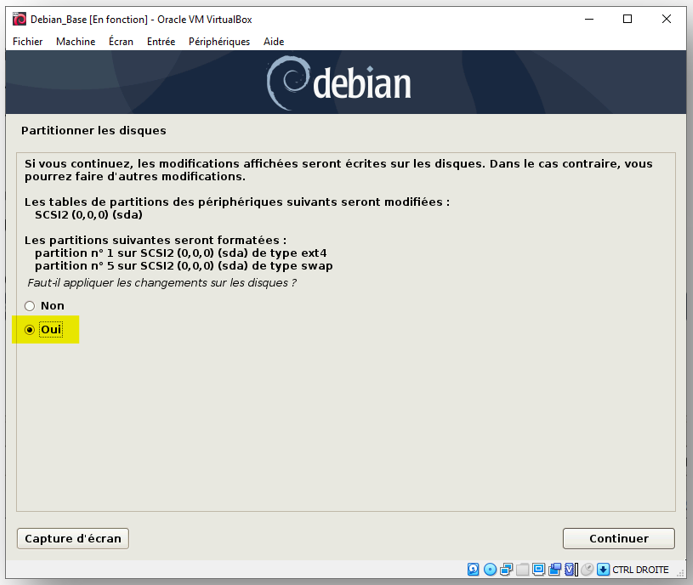Click the CTRL DROITE host key label

coord(640,570)
